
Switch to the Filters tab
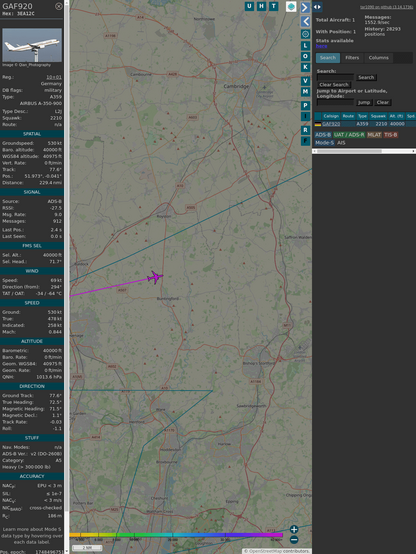[x=352, y=58]
